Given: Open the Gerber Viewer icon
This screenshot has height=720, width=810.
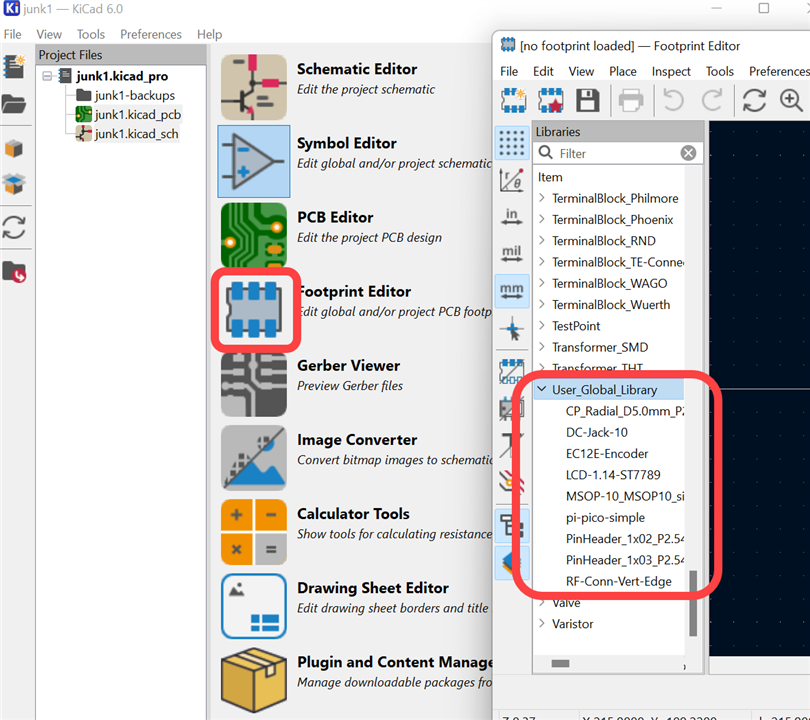Looking at the screenshot, I should (x=254, y=384).
